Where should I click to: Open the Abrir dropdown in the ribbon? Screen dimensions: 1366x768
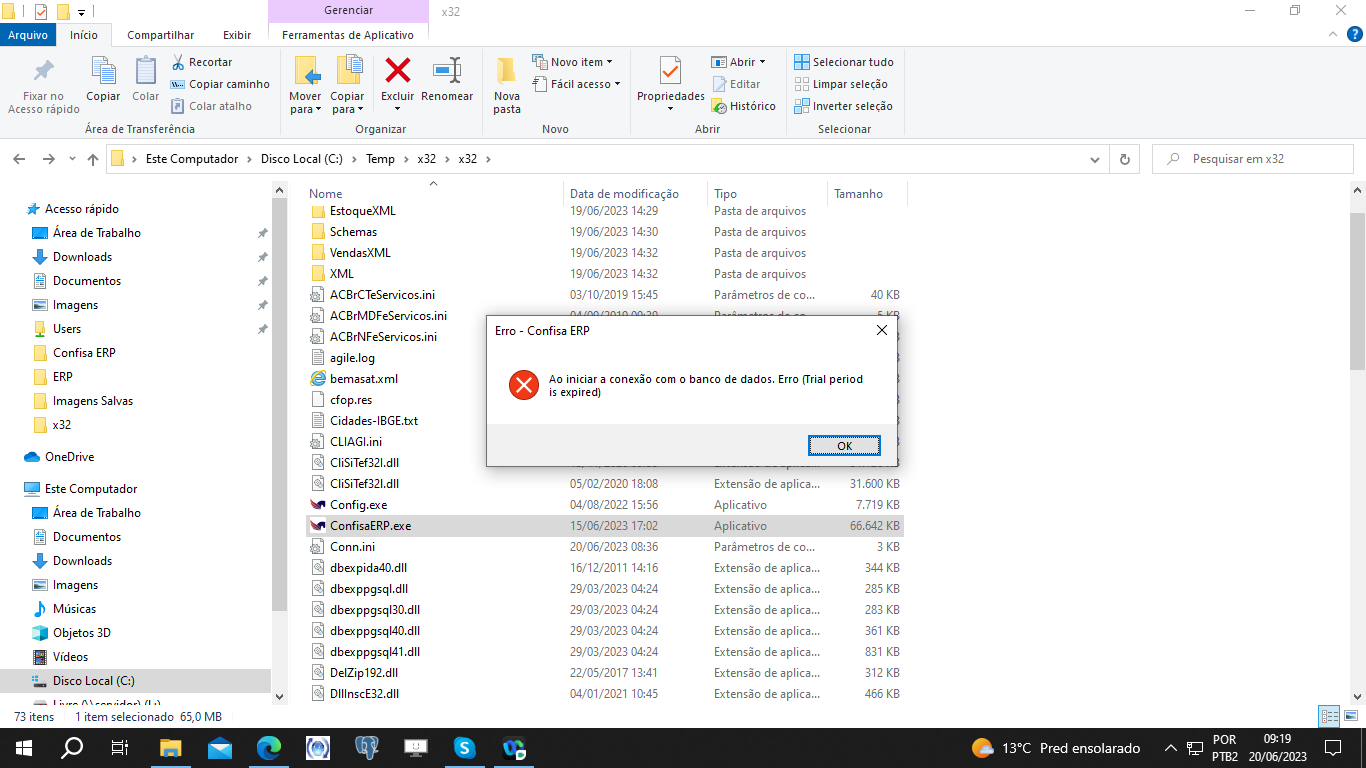[x=739, y=62]
